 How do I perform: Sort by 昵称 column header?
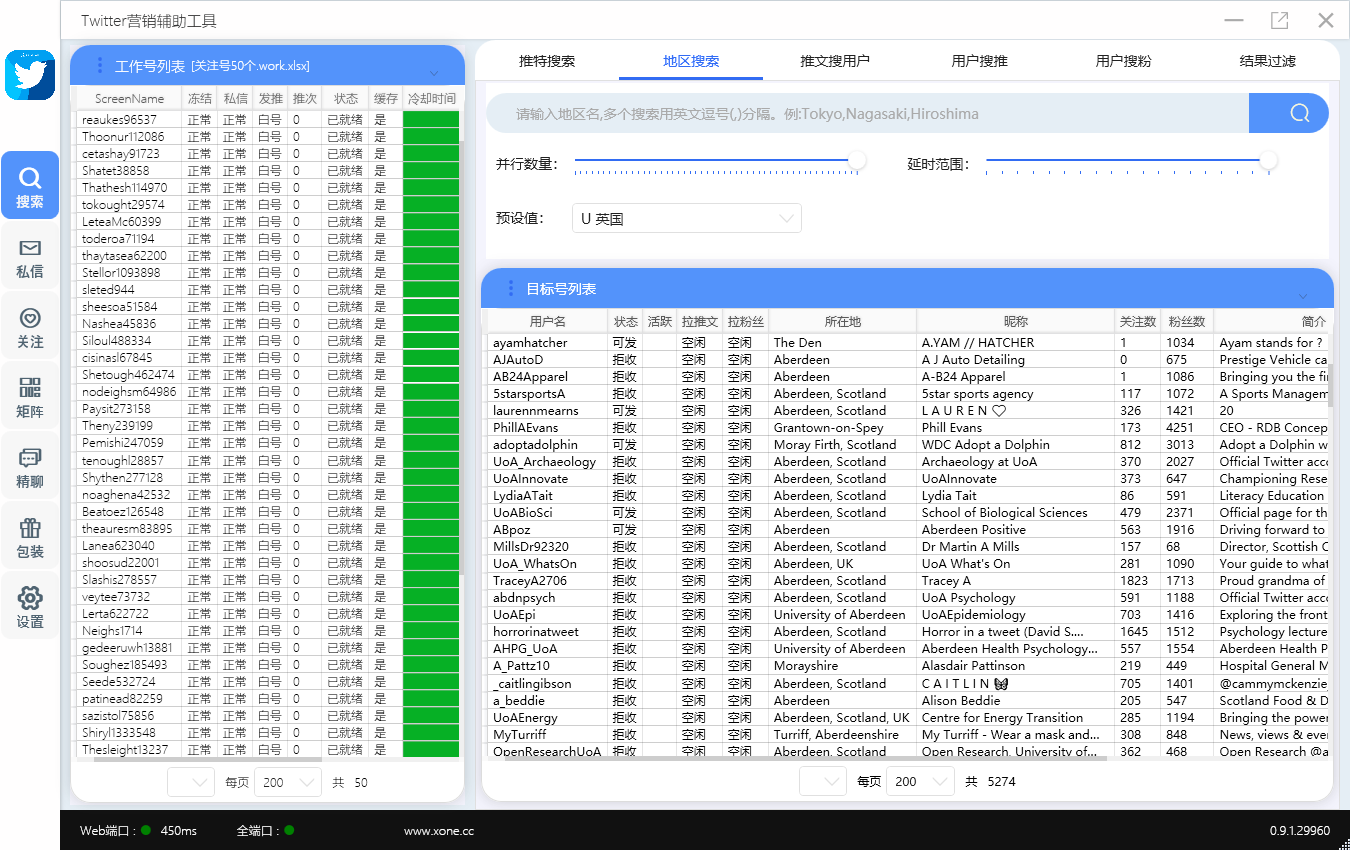click(x=1016, y=322)
